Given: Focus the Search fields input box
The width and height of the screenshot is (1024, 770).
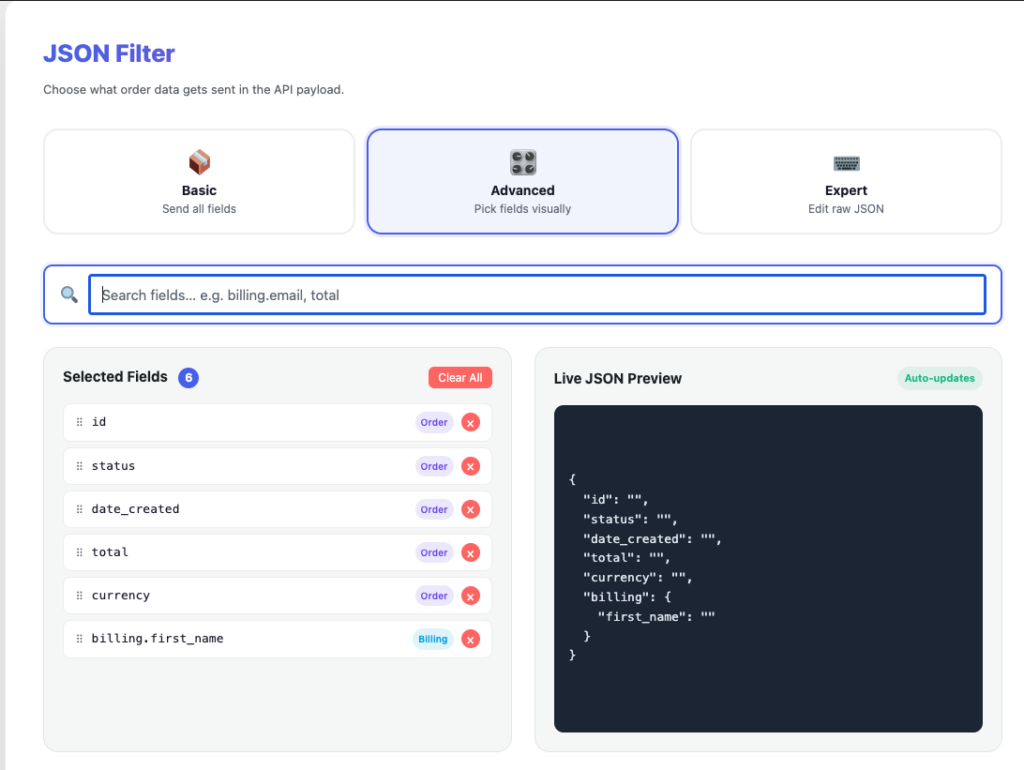Looking at the screenshot, I should point(537,295).
